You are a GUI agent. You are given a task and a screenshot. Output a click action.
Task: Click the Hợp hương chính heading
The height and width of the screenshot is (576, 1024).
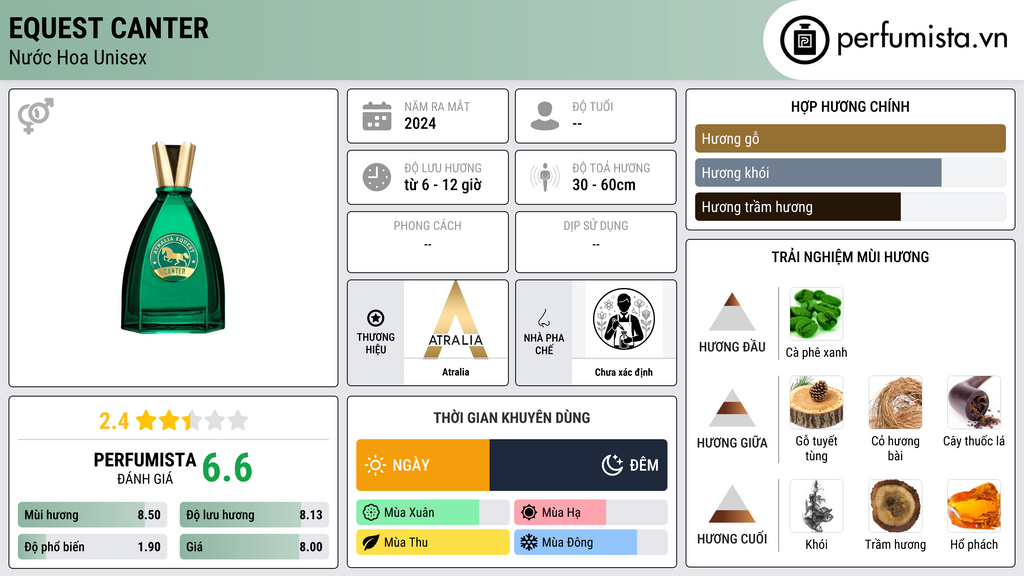coord(850,106)
